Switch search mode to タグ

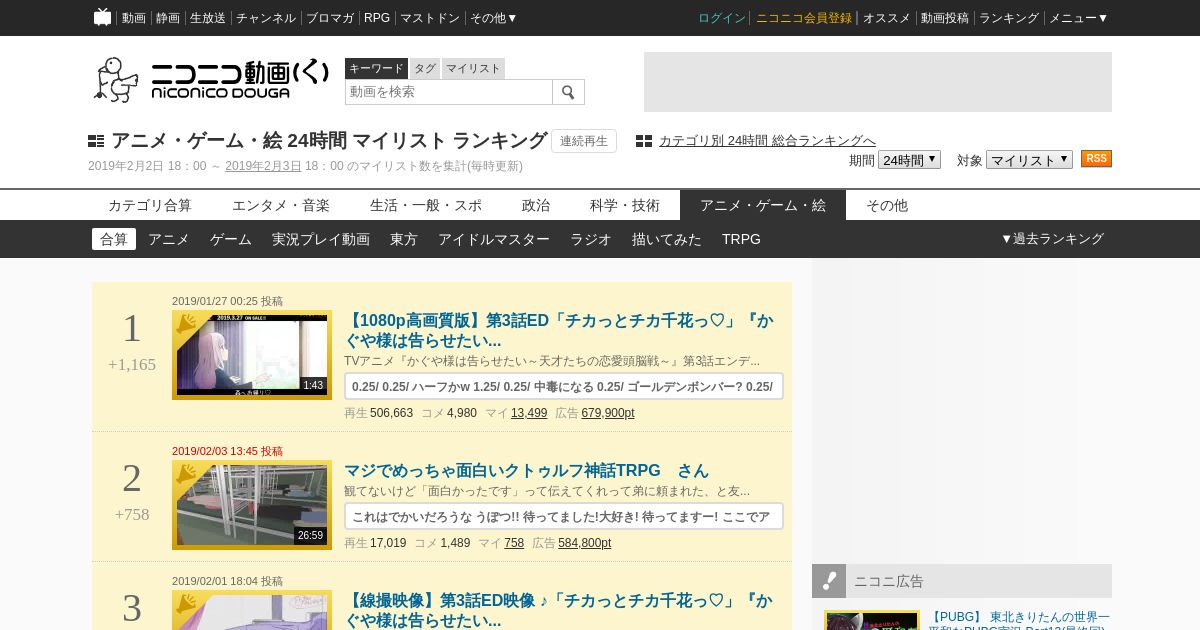pos(425,68)
